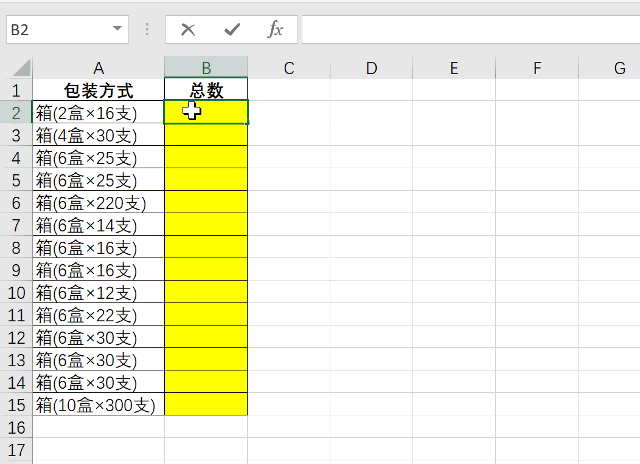Select row 2 header
This screenshot has height=464, width=640.
coord(16,112)
